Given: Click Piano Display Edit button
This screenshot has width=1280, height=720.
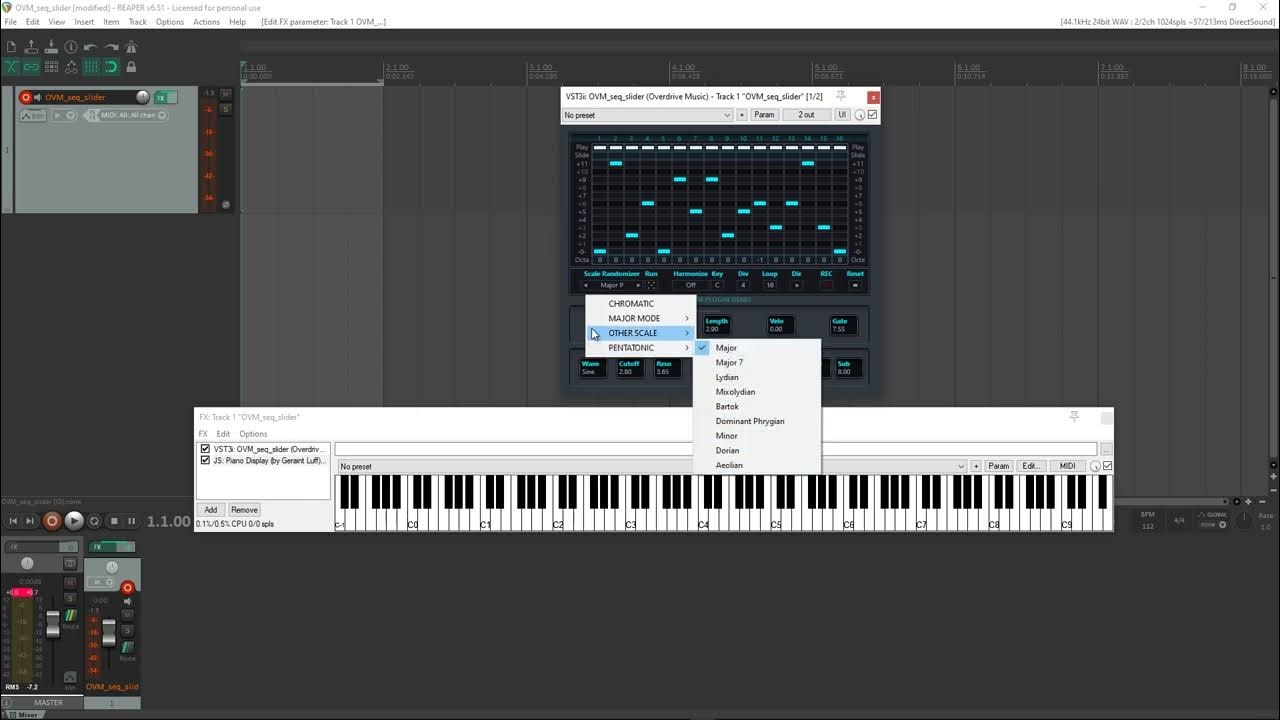Looking at the screenshot, I should [1031, 466].
